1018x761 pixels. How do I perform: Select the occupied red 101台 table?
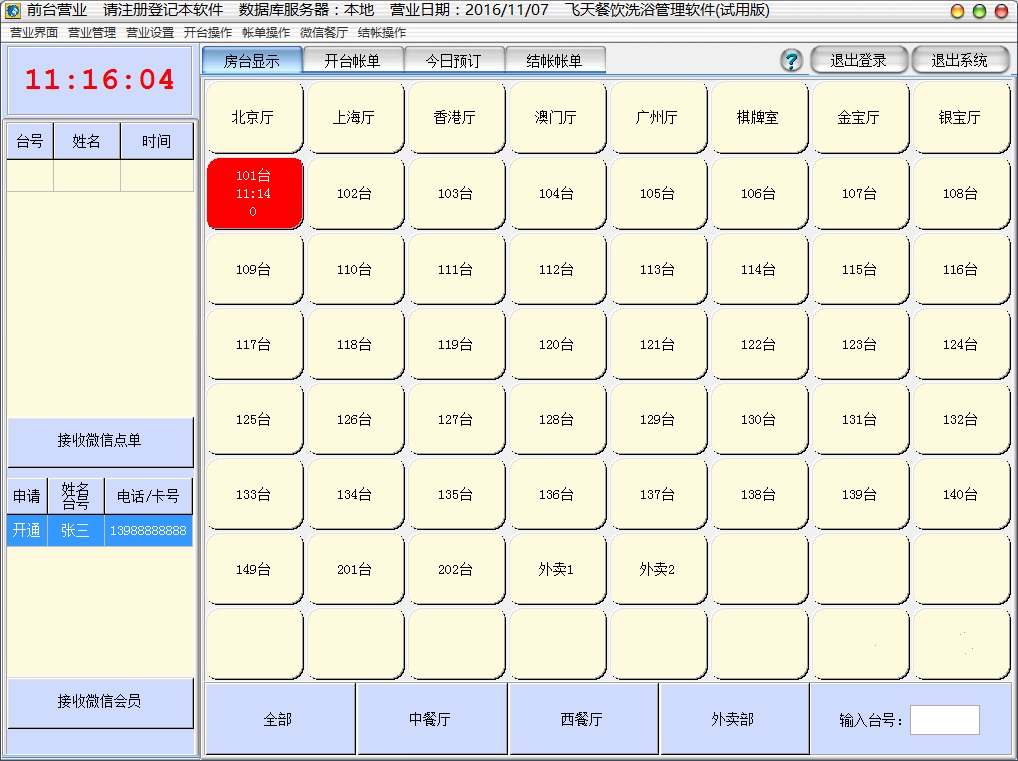pos(254,193)
